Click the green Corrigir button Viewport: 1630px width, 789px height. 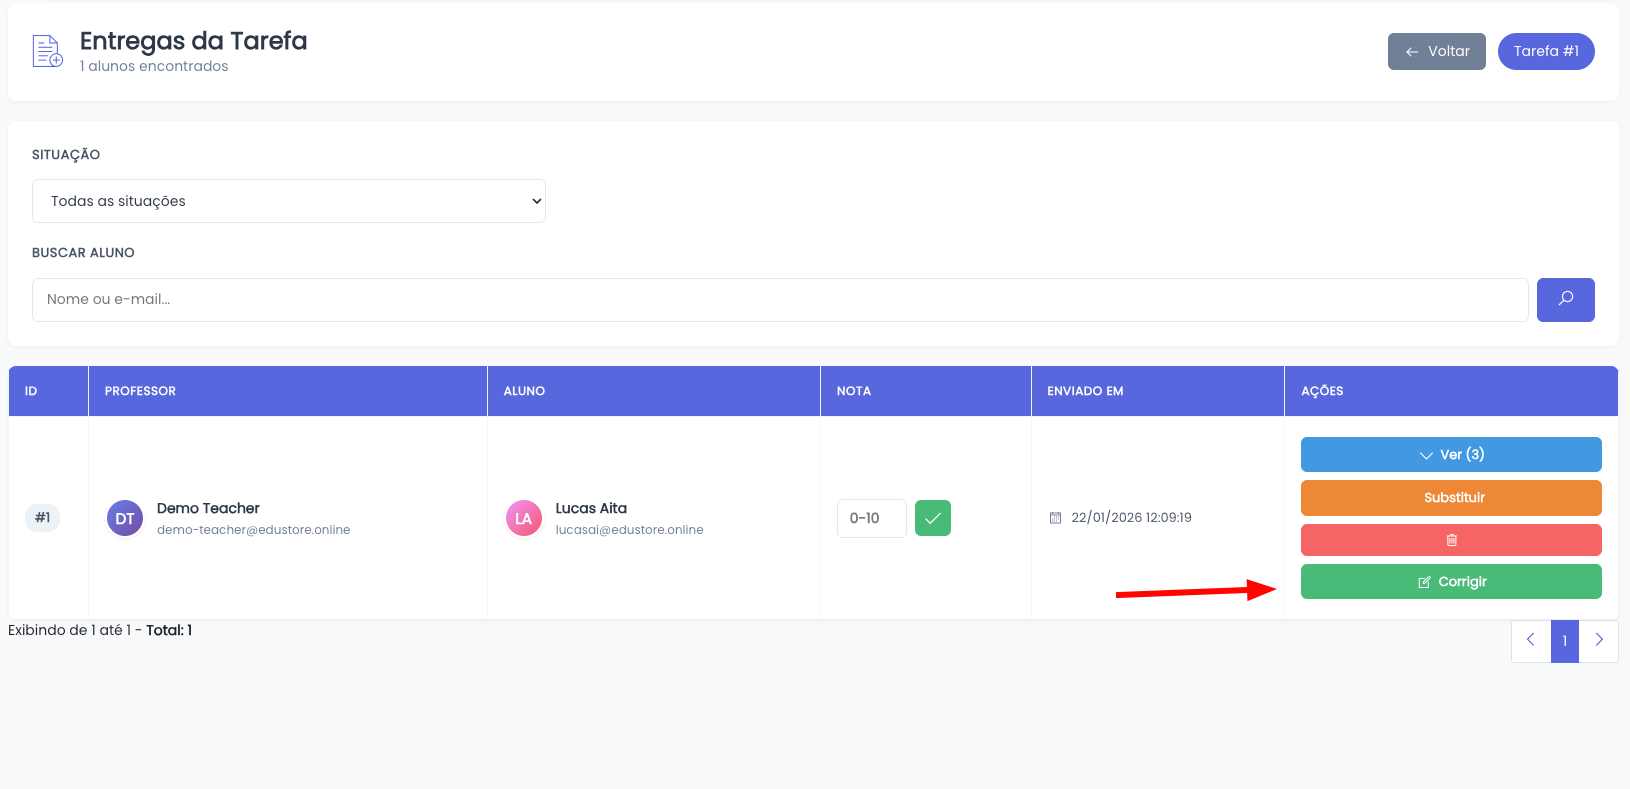pos(1450,582)
